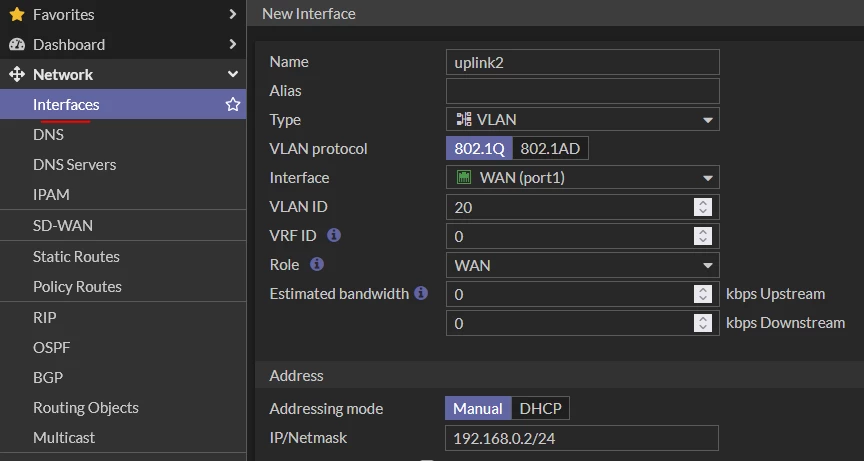The height and width of the screenshot is (461, 864).
Task: Adjust Downstream bandwidth spinner
Action: pos(703,323)
